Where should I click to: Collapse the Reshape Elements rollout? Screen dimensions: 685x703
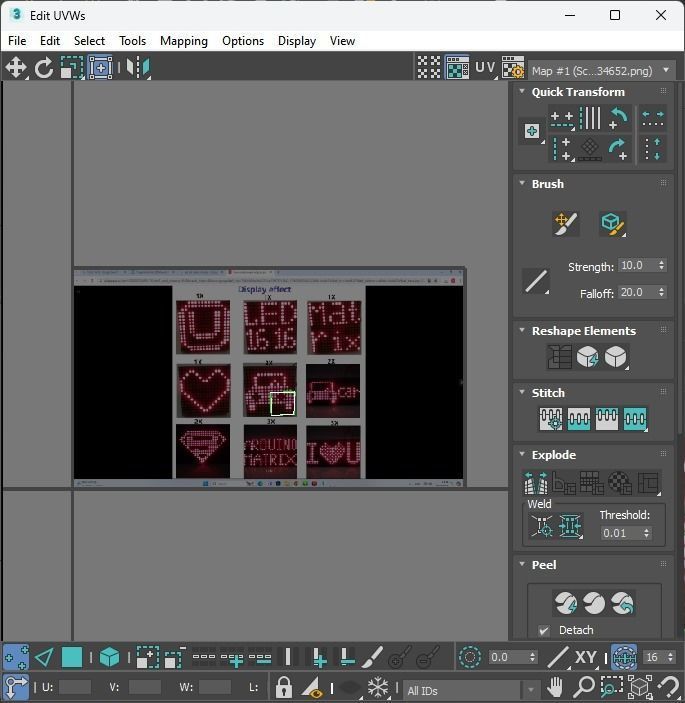tap(522, 330)
